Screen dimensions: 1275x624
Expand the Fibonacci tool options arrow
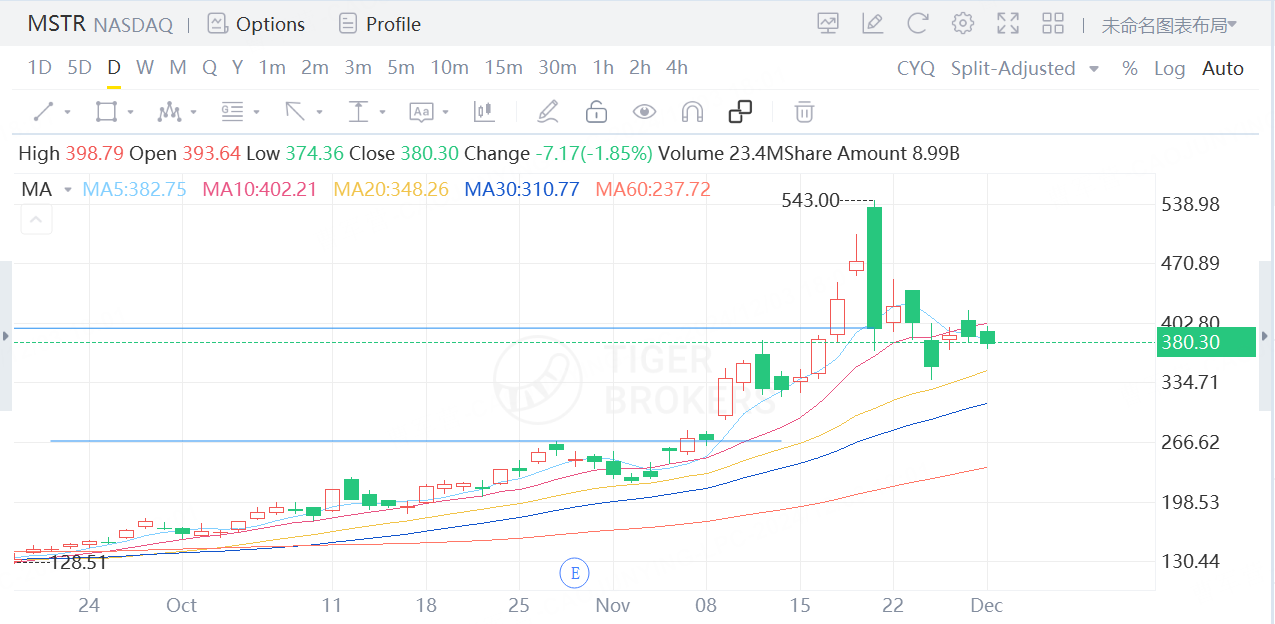[x=257, y=113]
